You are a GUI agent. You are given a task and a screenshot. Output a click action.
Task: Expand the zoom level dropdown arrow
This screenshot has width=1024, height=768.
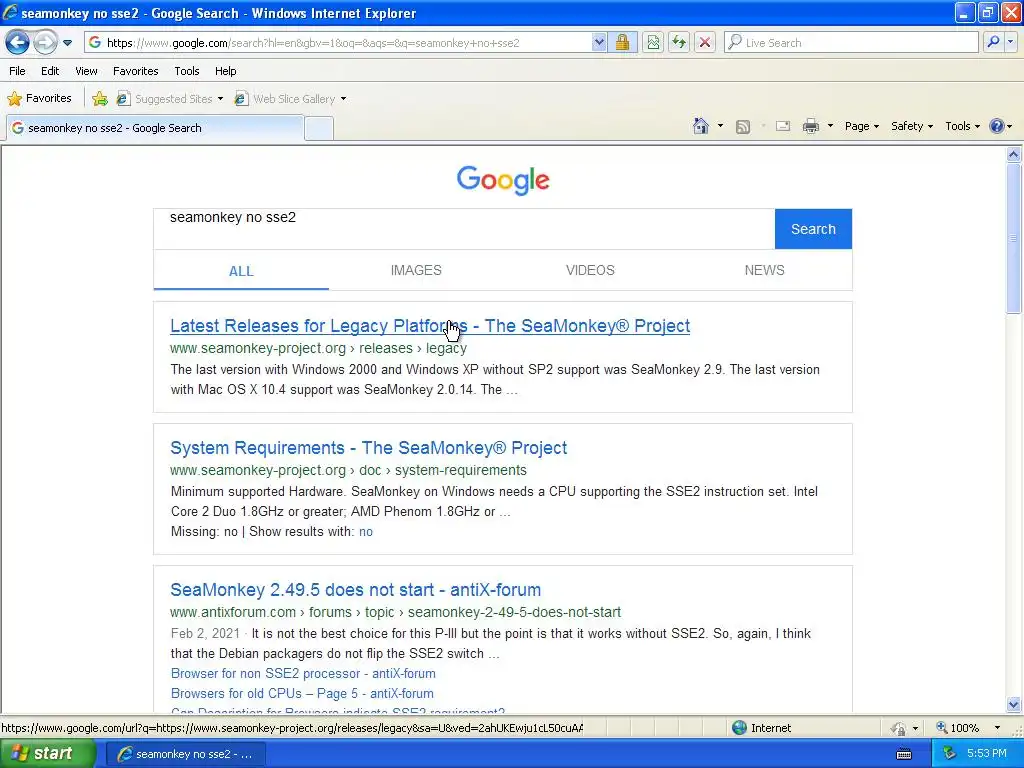(x=997, y=728)
